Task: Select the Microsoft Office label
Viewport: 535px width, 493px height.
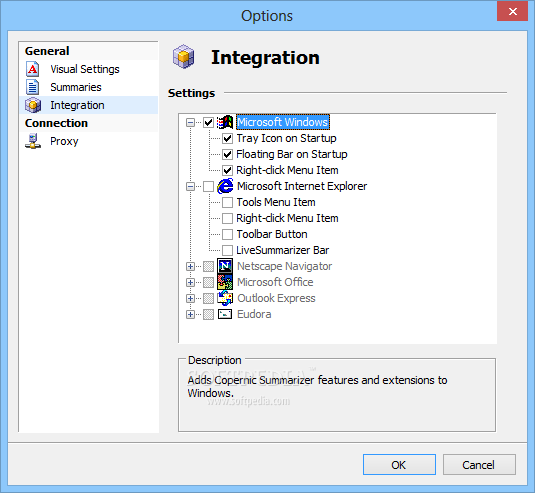Action: [x=275, y=282]
